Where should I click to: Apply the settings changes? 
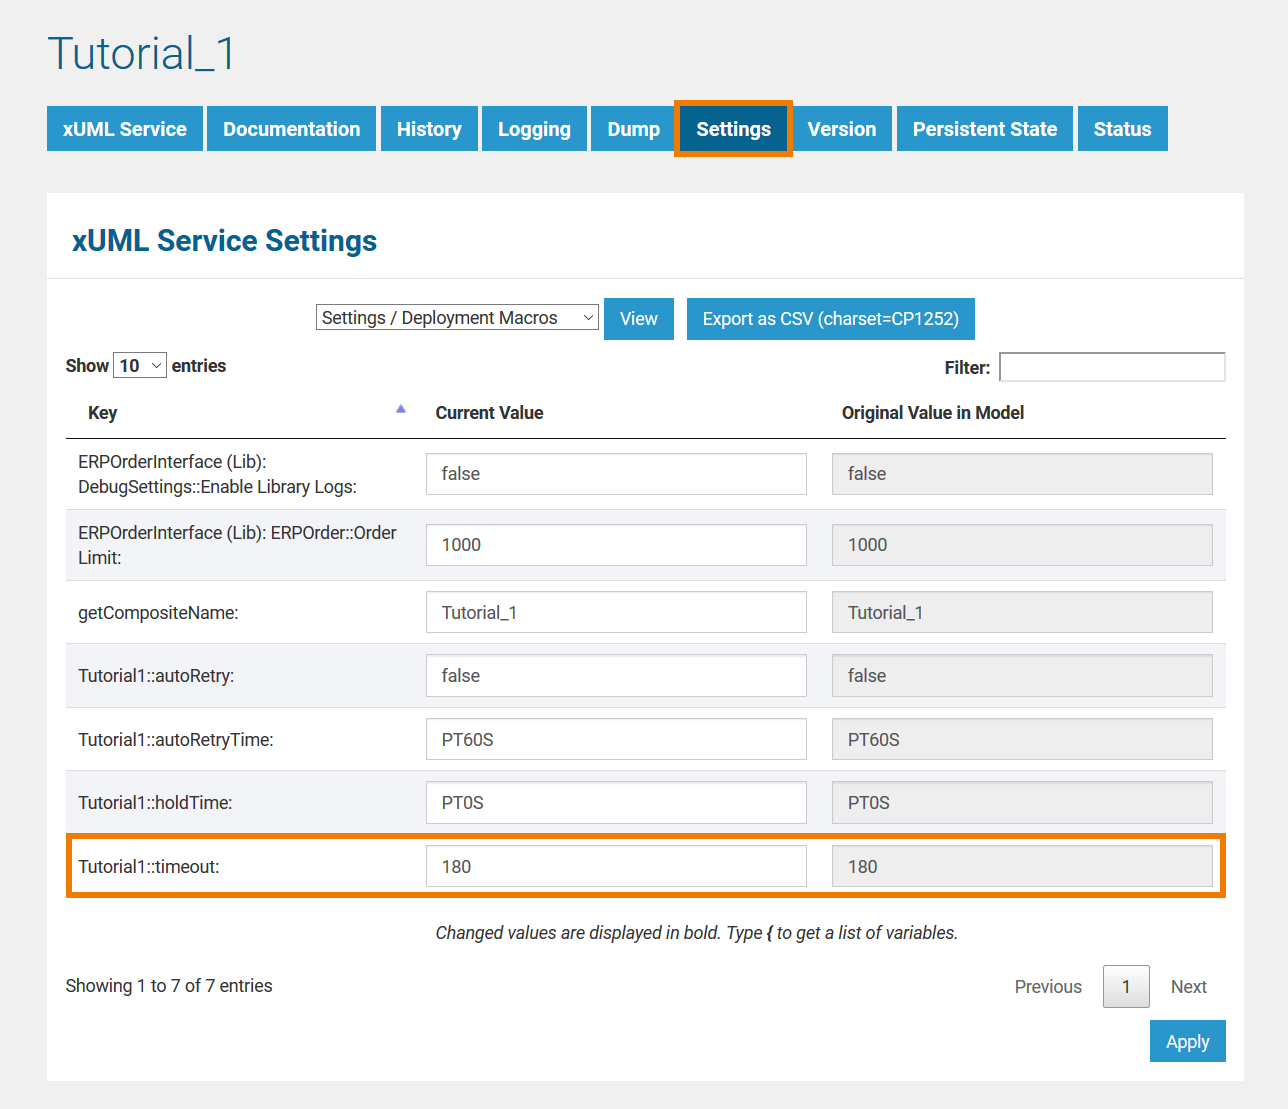click(x=1187, y=1041)
